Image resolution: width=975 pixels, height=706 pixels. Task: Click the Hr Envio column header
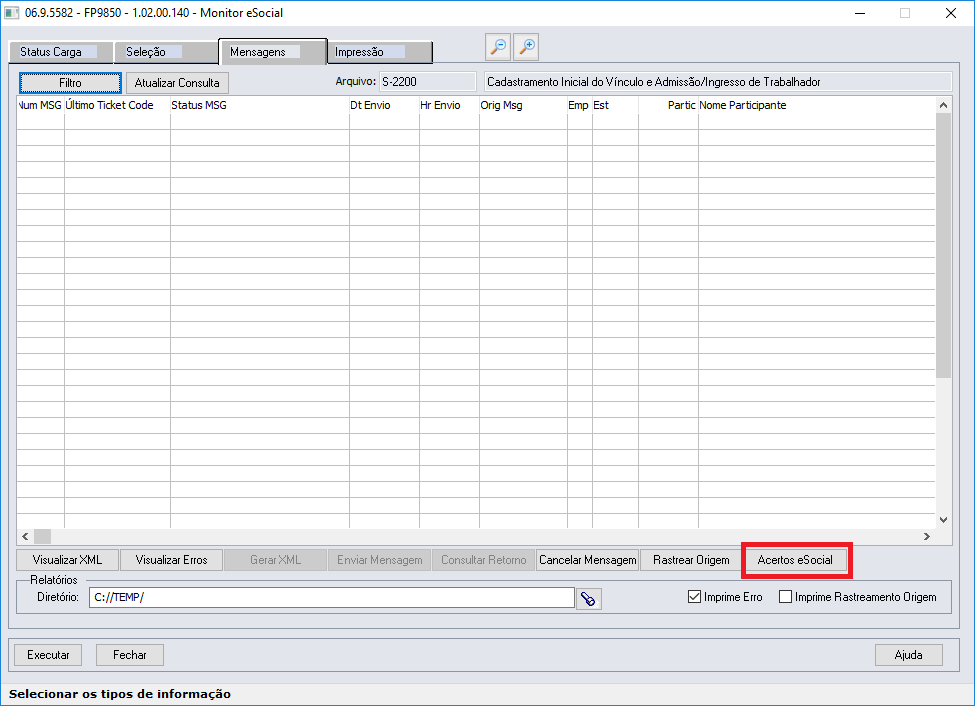pyautogui.click(x=450, y=105)
